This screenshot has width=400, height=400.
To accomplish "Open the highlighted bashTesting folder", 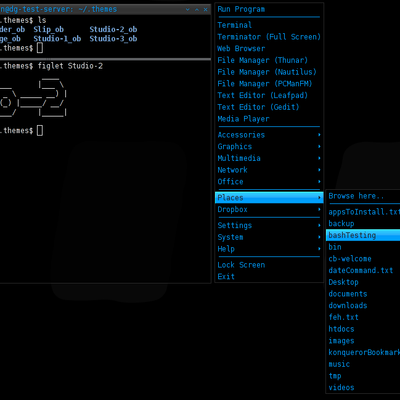I will point(363,235).
